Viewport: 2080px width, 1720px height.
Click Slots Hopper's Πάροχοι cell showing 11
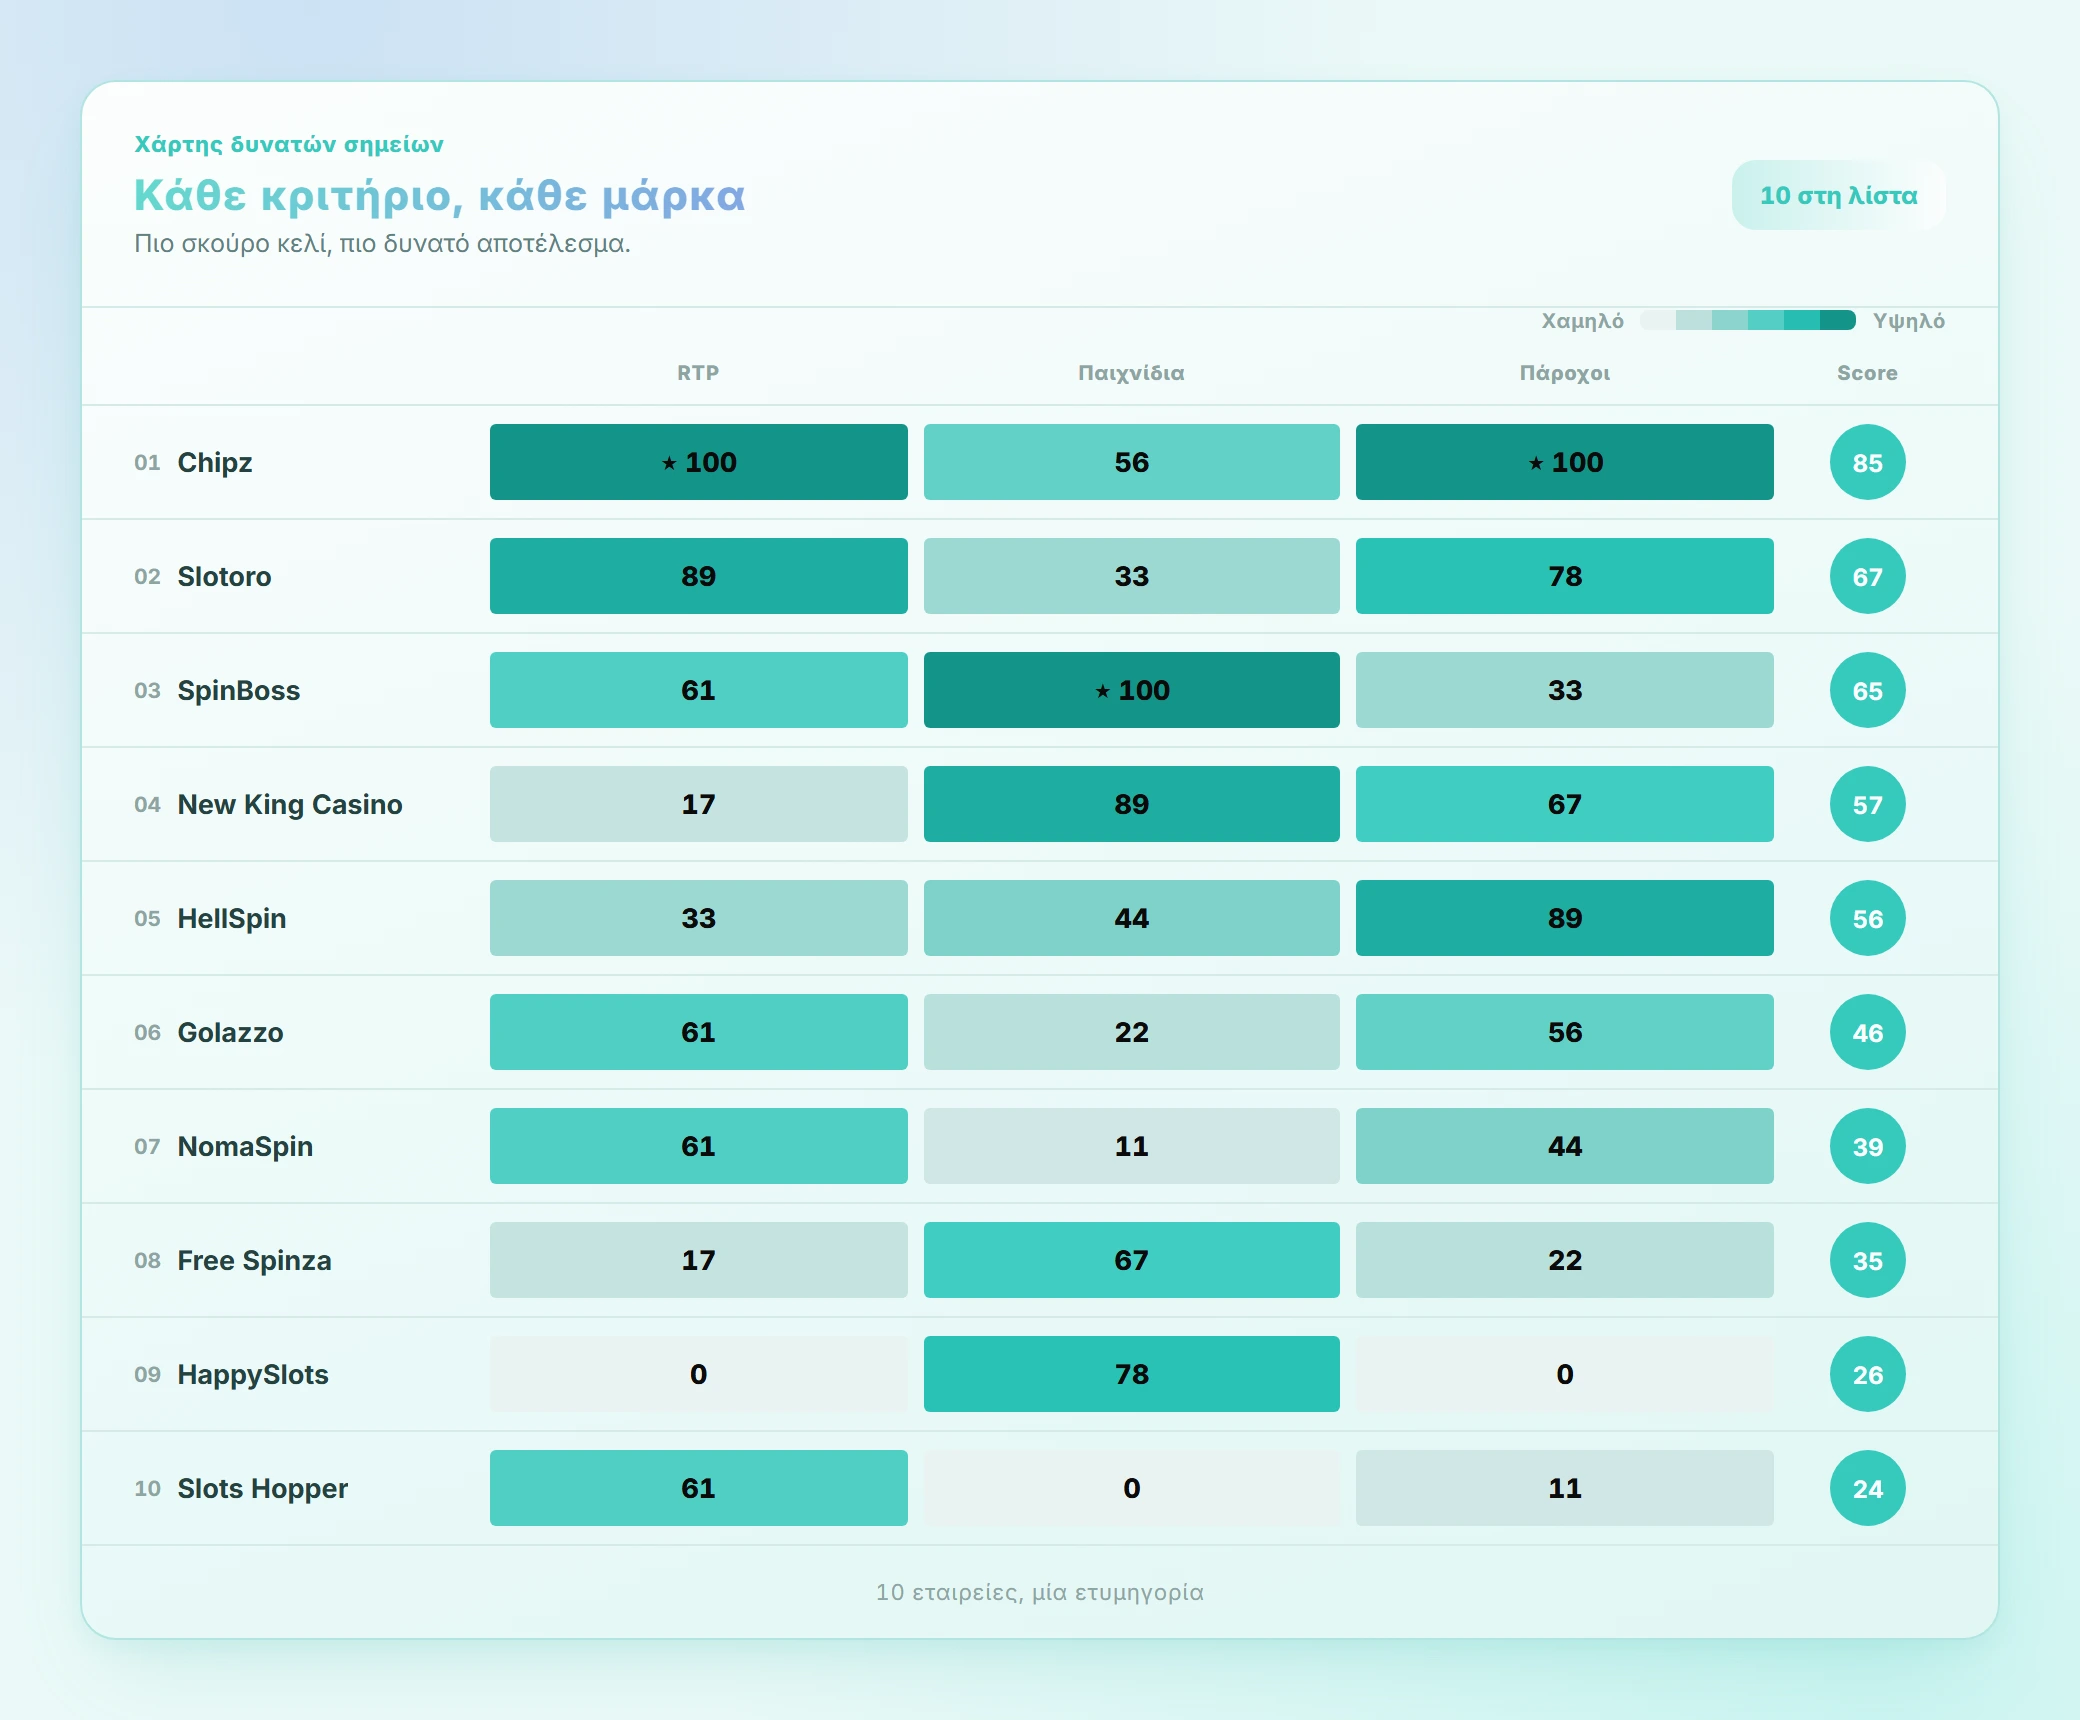(x=1565, y=1488)
